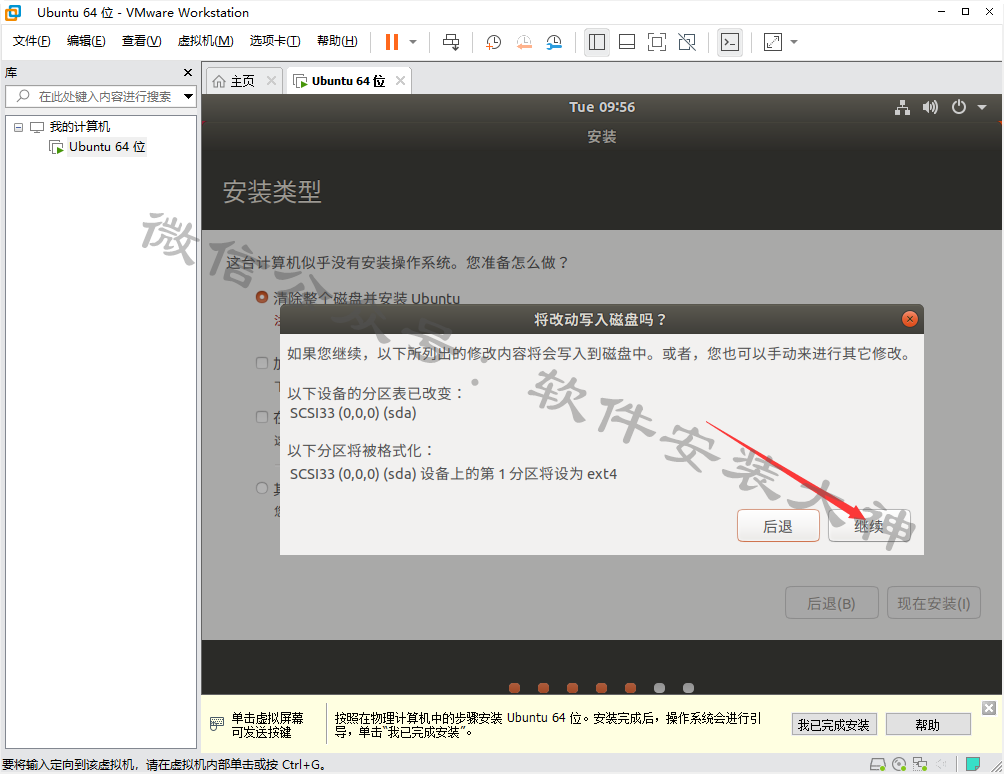Select the 清除整个磁盘并安装 Ubuntu radio button
The height and width of the screenshot is (774, 1004).
point(261,298)
